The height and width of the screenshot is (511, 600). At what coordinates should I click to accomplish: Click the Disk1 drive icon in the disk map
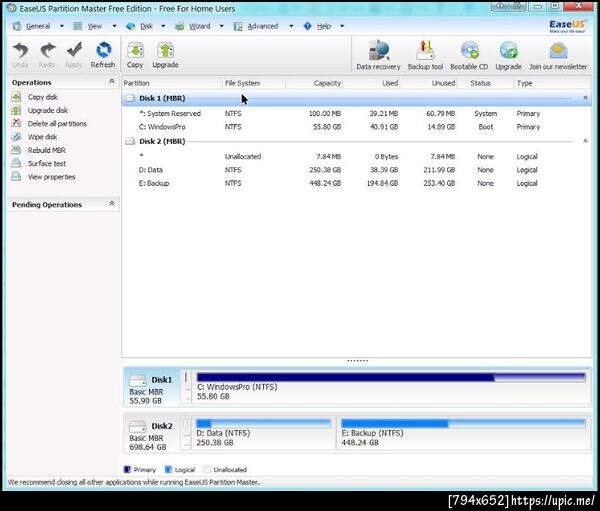coord(137,380)
